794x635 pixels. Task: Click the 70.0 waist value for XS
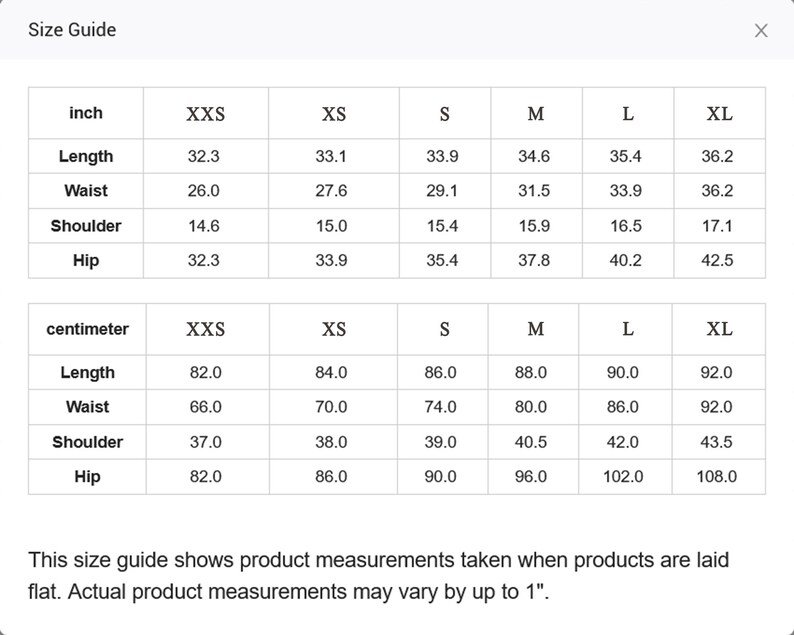click(x=331, y=407)
